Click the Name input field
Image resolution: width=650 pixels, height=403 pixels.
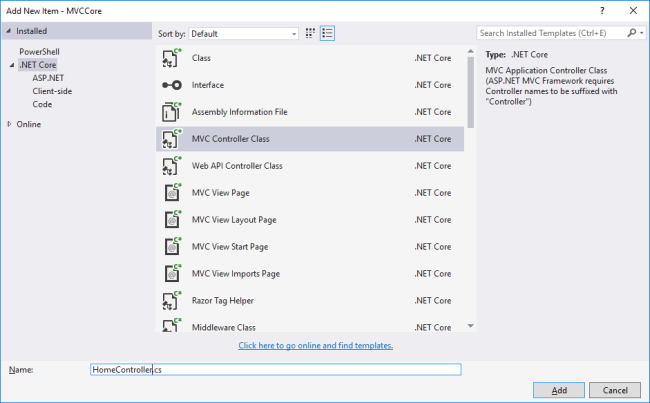(x=275, y=369)
